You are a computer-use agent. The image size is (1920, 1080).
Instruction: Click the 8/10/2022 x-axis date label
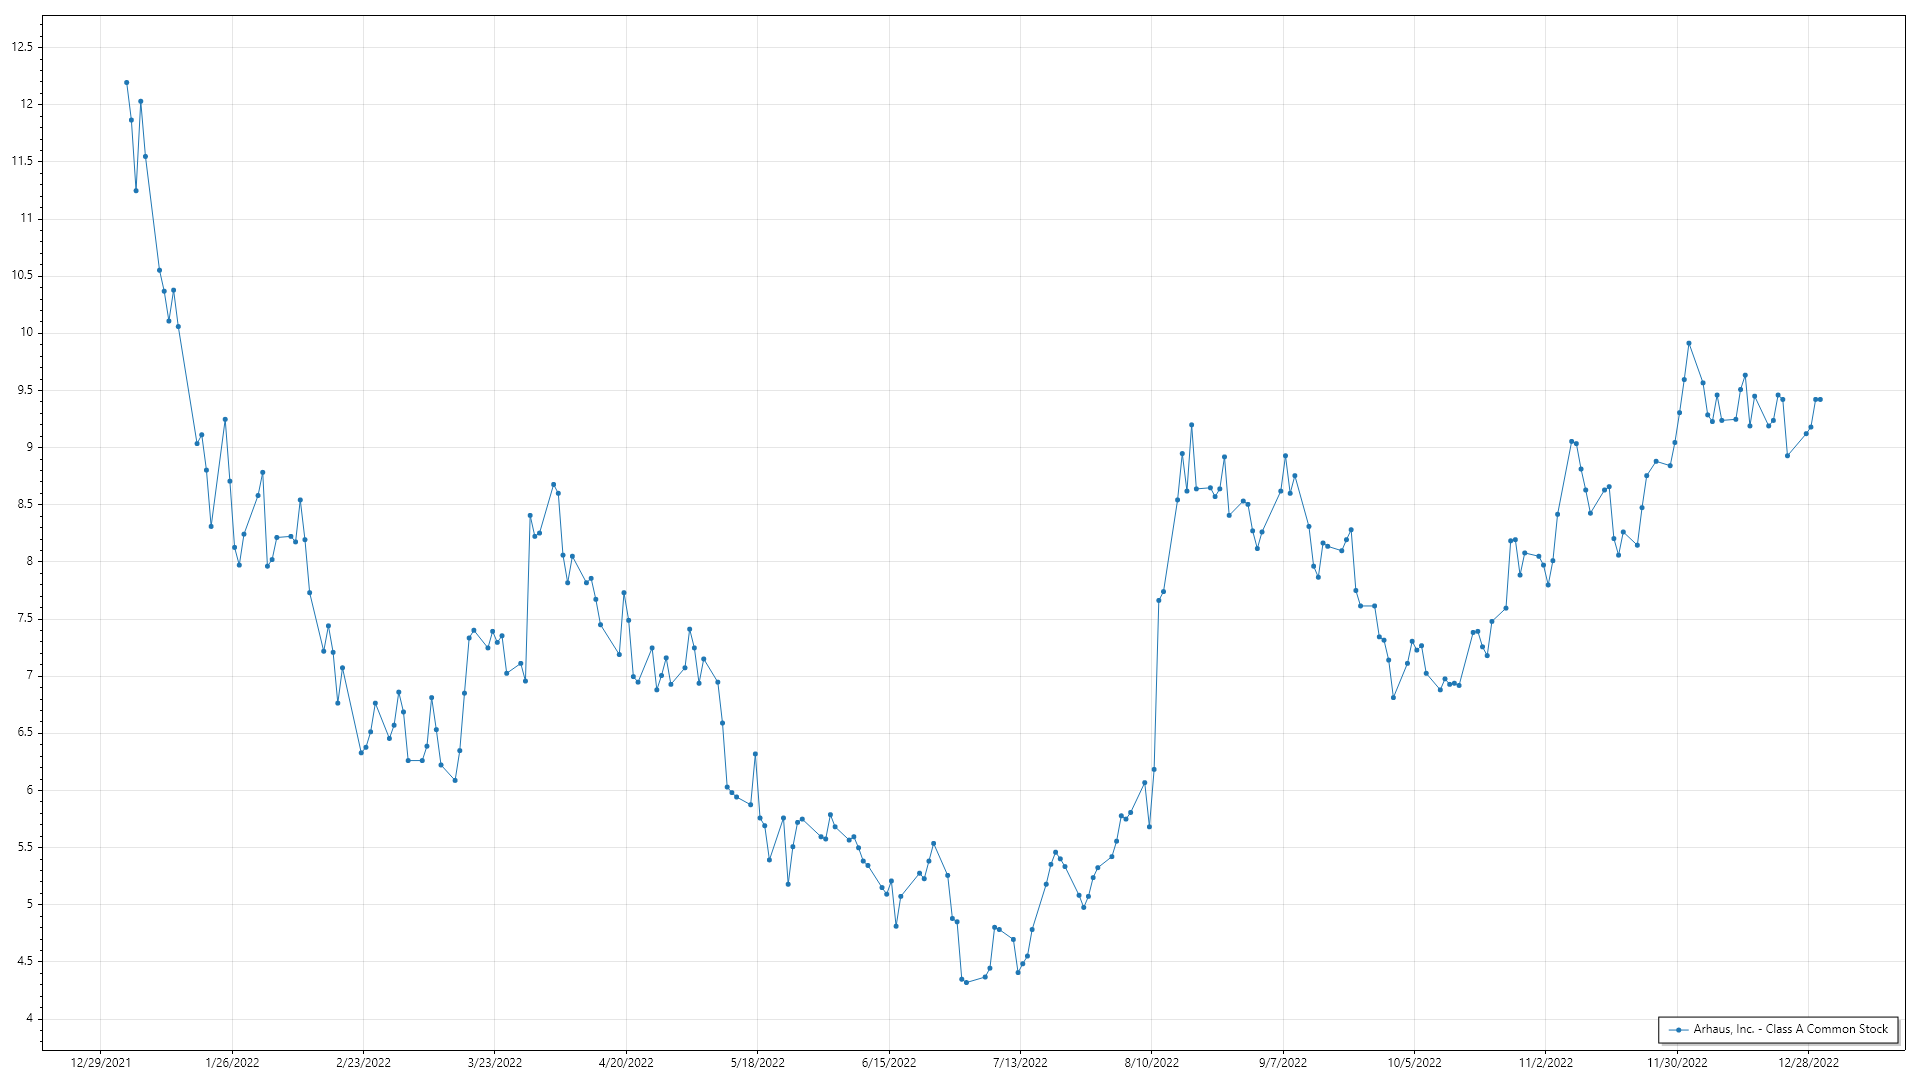tap(1151, 1062)
